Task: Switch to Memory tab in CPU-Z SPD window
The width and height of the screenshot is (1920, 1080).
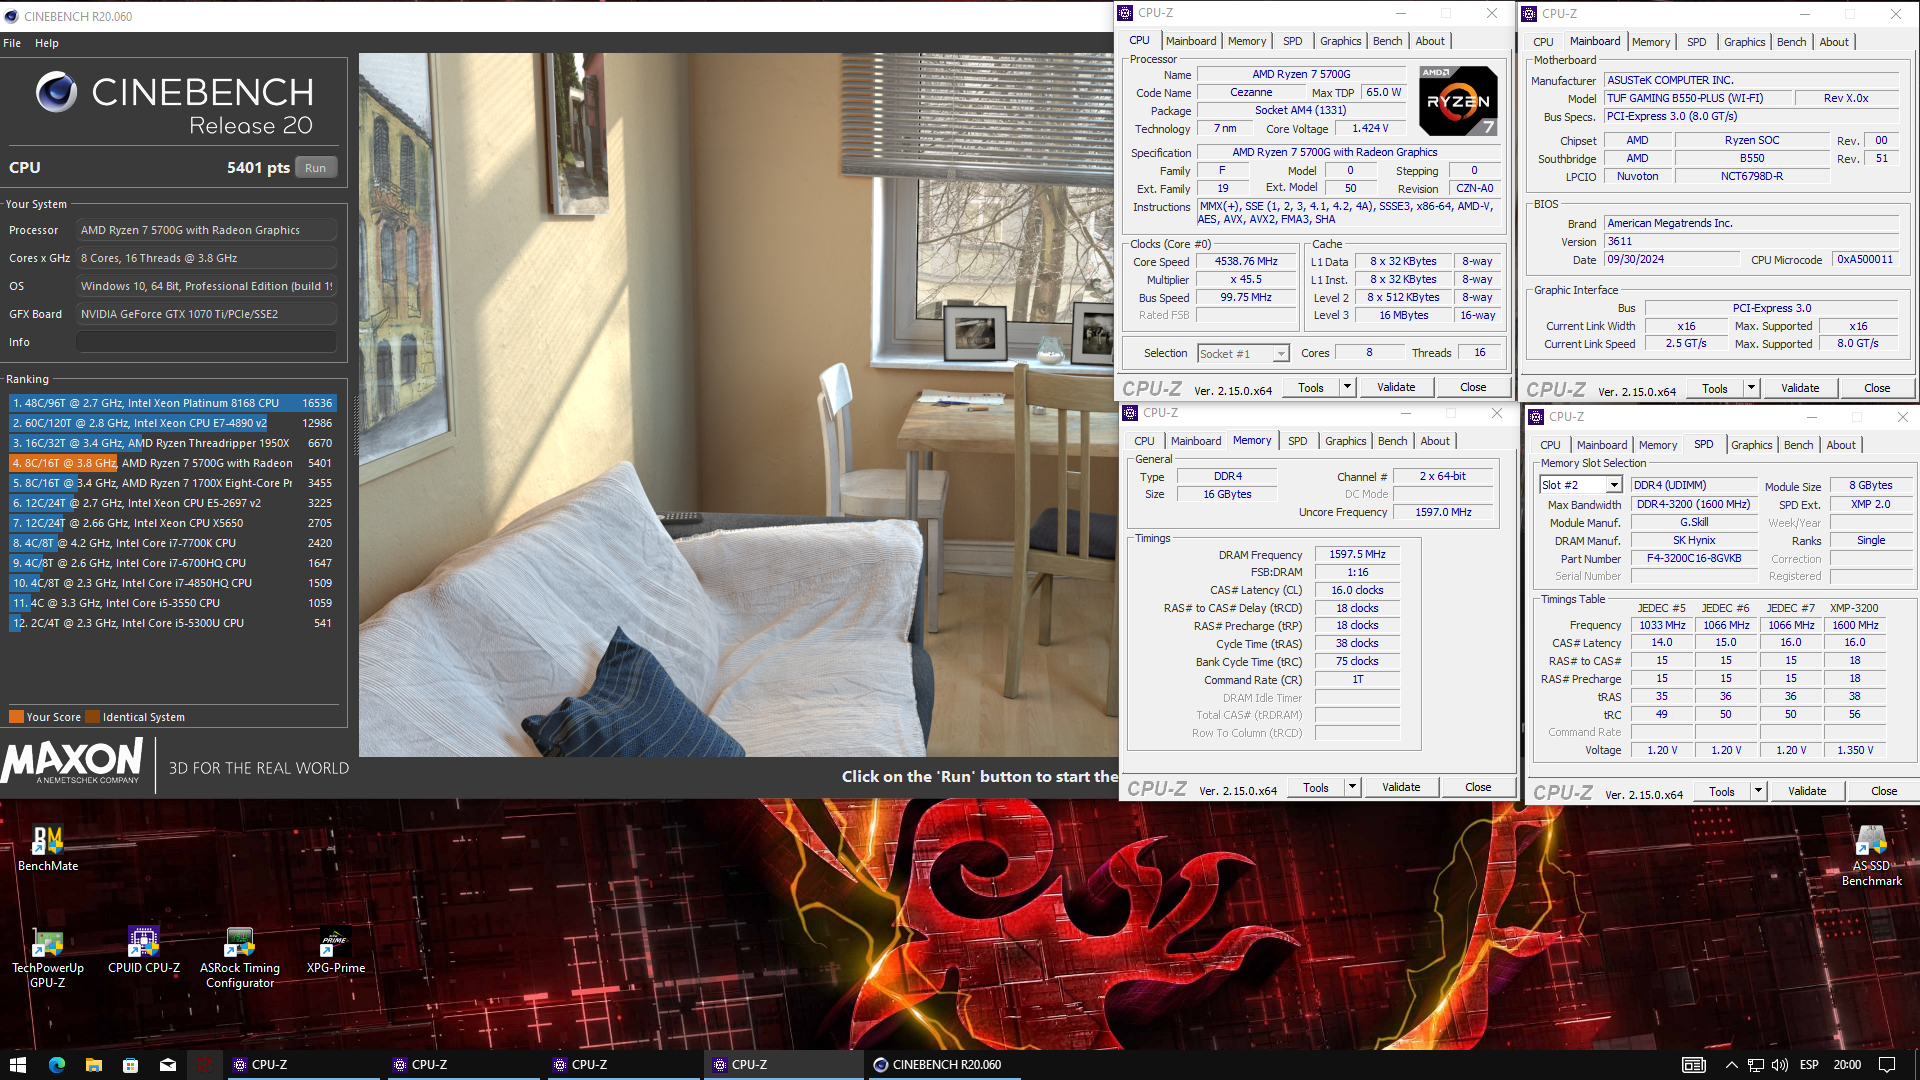Action: [x=1657, y=445]
